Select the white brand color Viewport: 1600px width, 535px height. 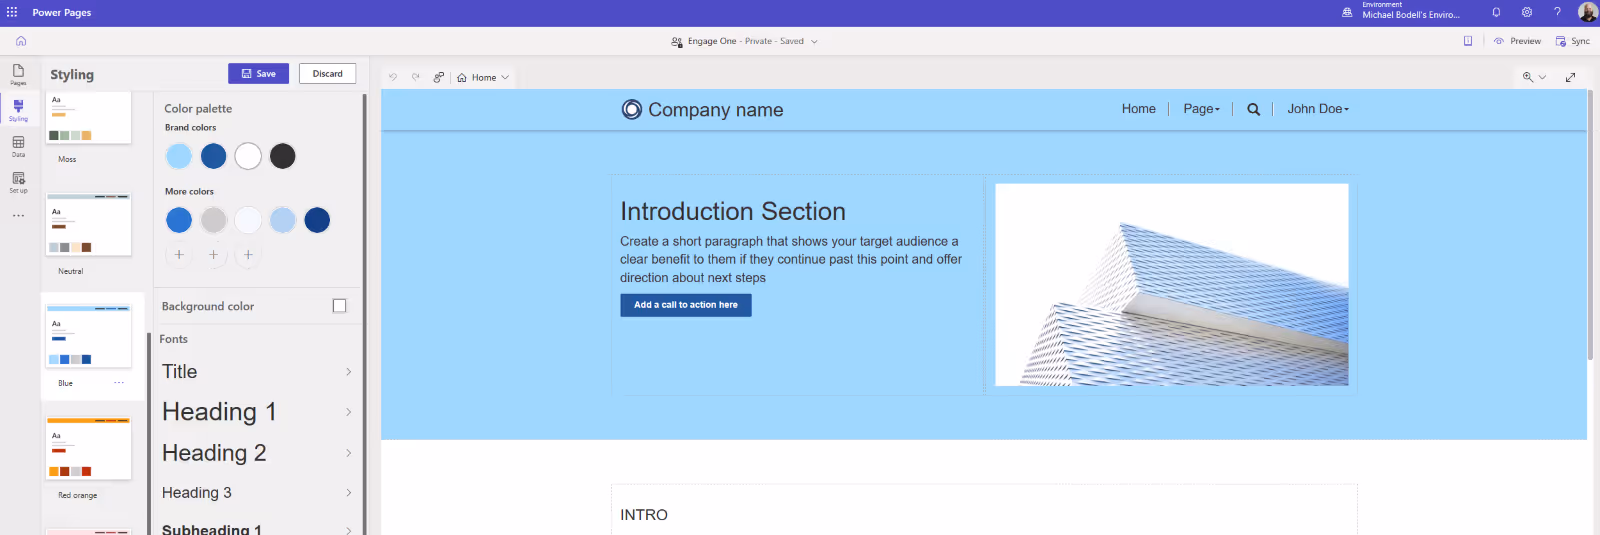[x=248, y=156]
